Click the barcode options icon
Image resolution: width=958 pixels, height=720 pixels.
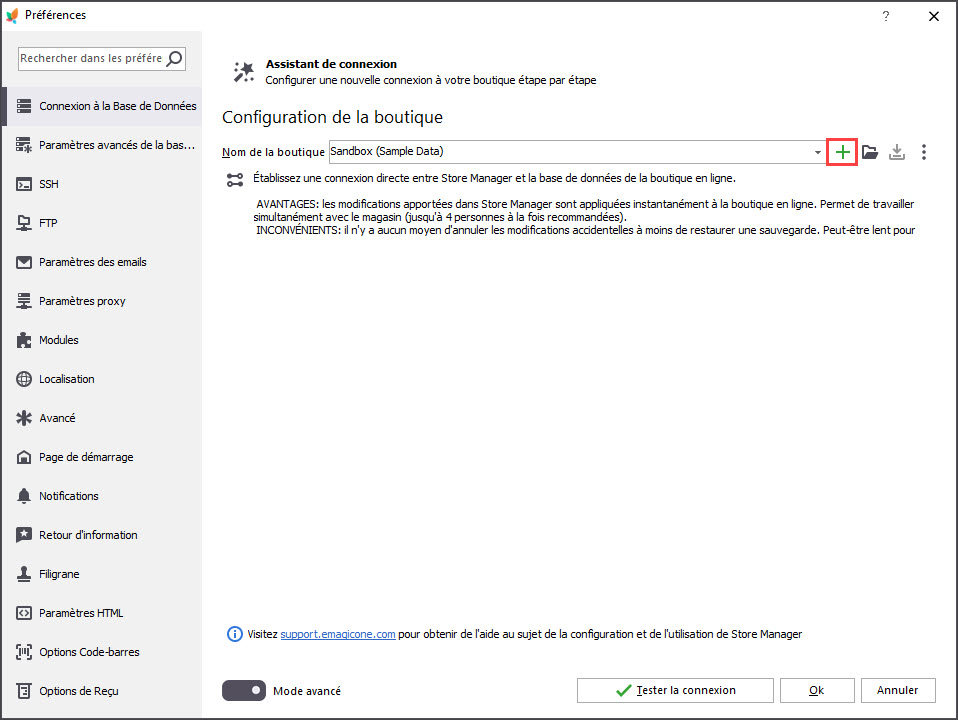[24, 652]
